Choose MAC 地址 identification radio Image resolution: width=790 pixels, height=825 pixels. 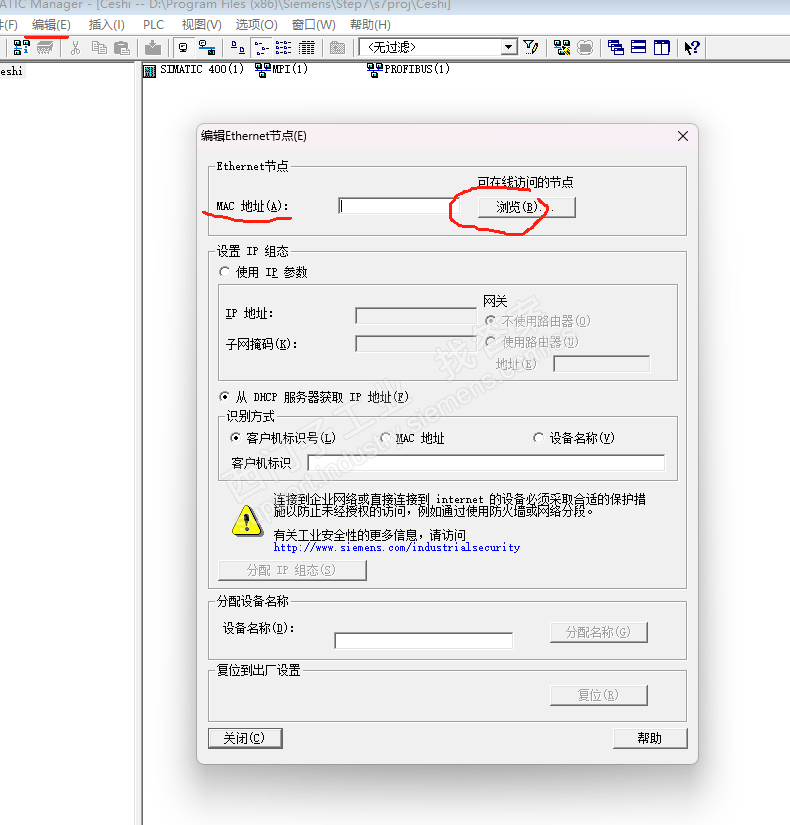(385, 438)
